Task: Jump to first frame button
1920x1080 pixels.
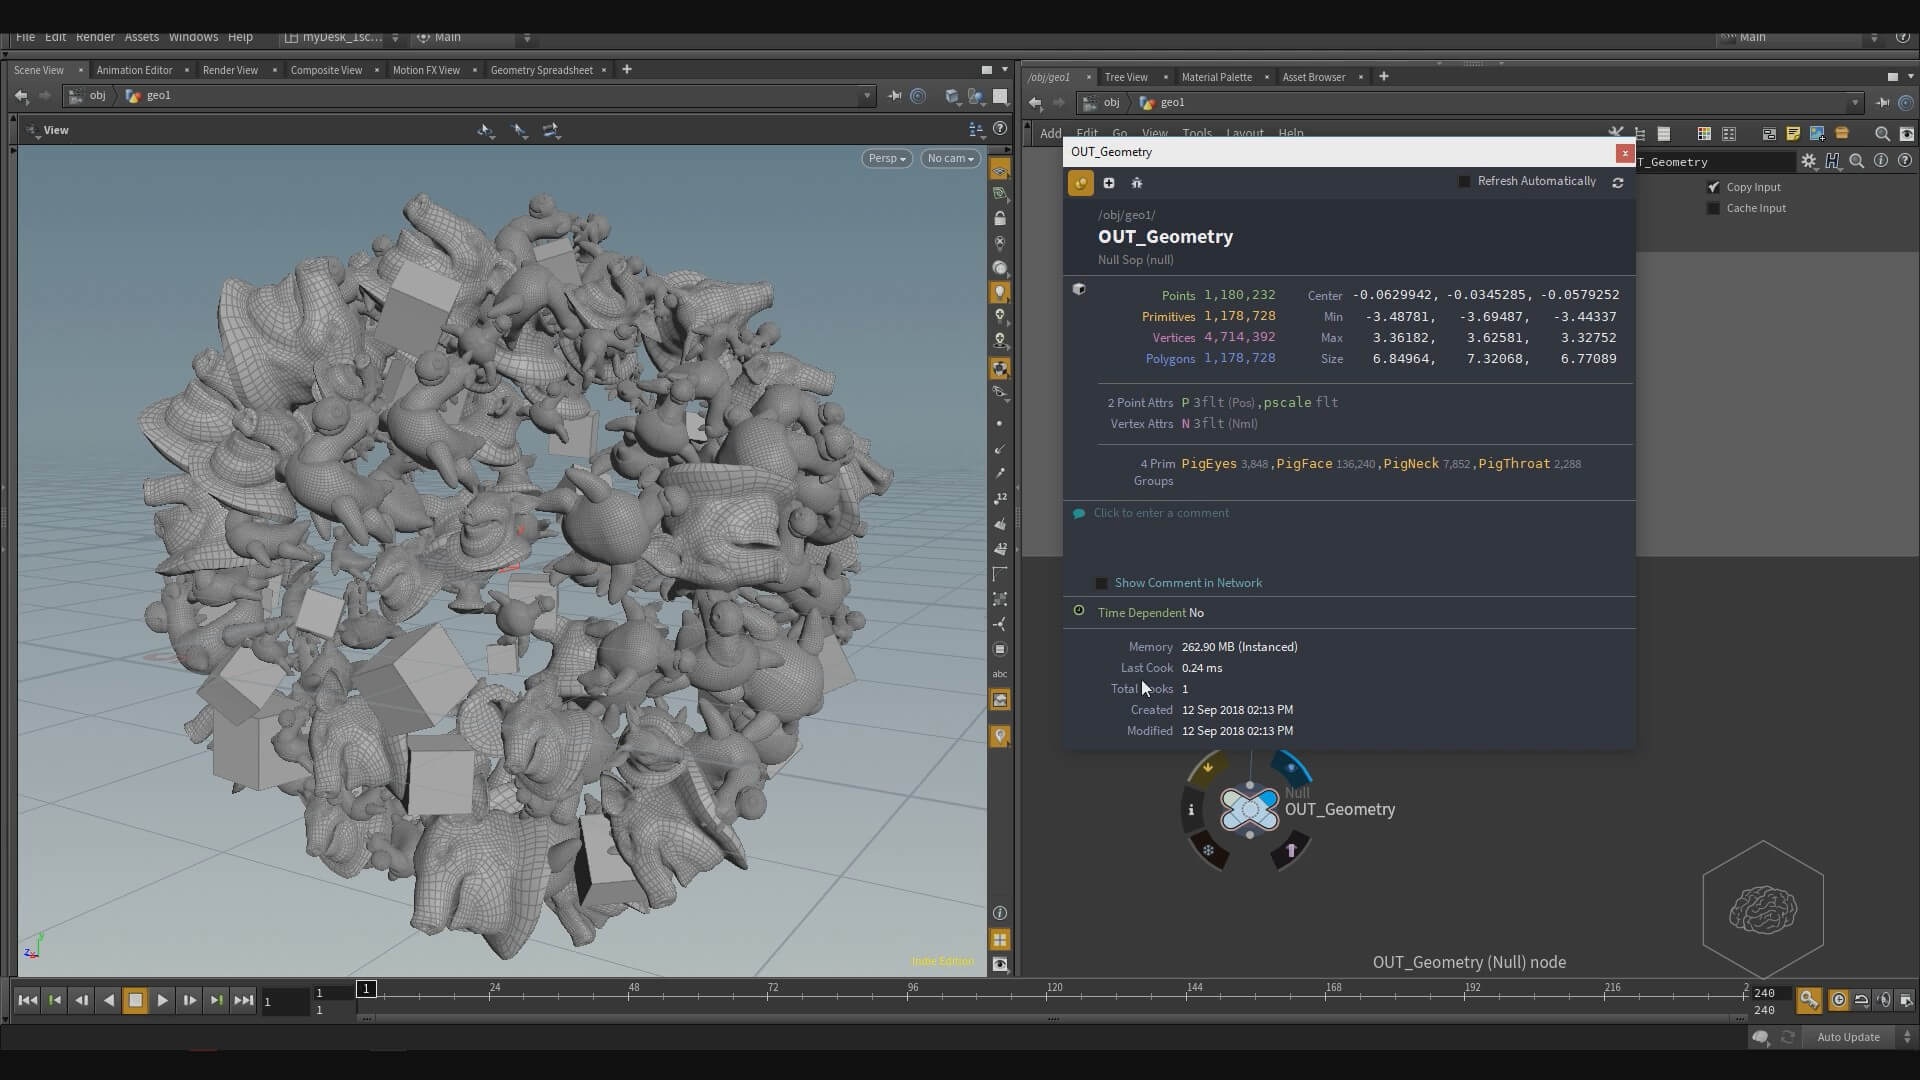Action: point(28,1000)
